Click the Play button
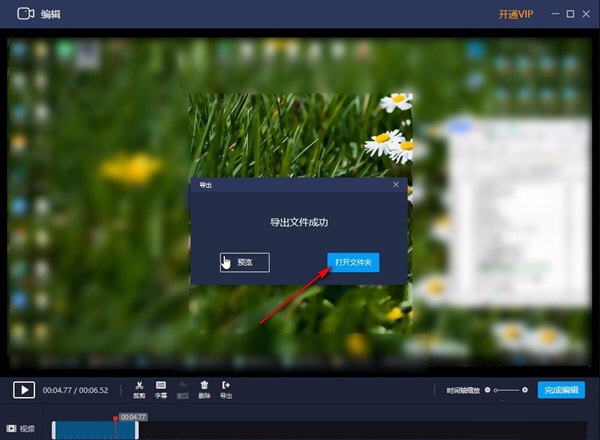Viewport: 600px width, 440px height. click(x=23, y=390)
